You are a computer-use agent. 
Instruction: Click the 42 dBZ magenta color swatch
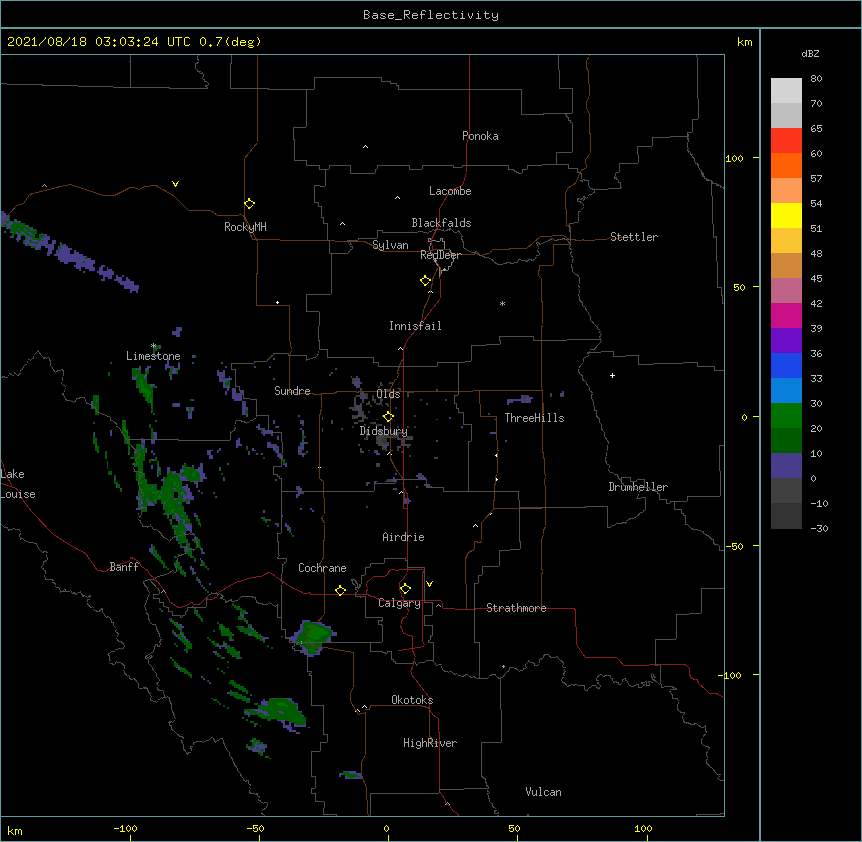(x=786, y=315)
